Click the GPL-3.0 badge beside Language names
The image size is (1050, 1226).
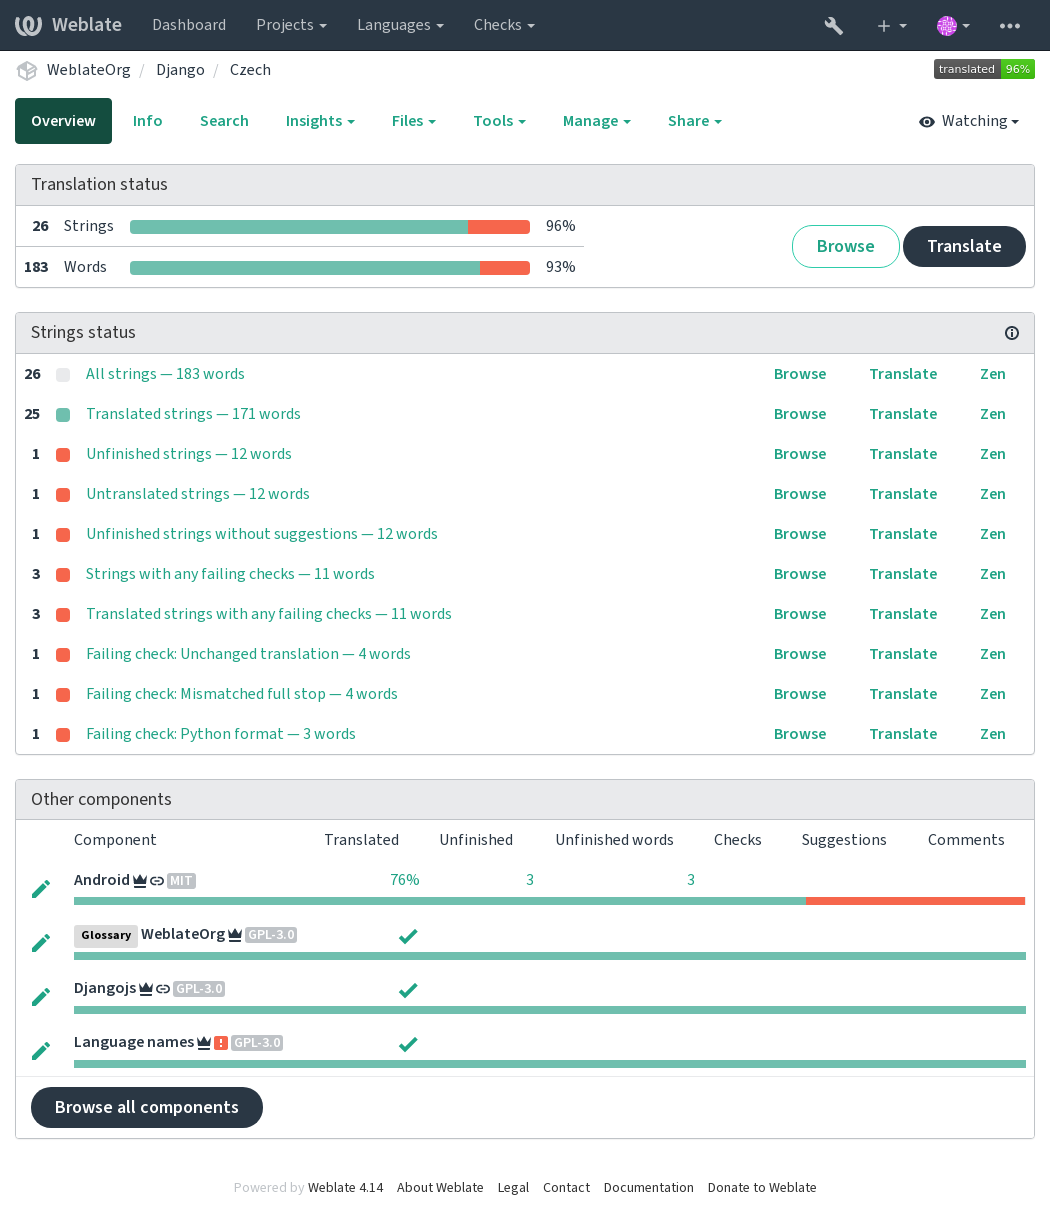[x=257, y=1043]
